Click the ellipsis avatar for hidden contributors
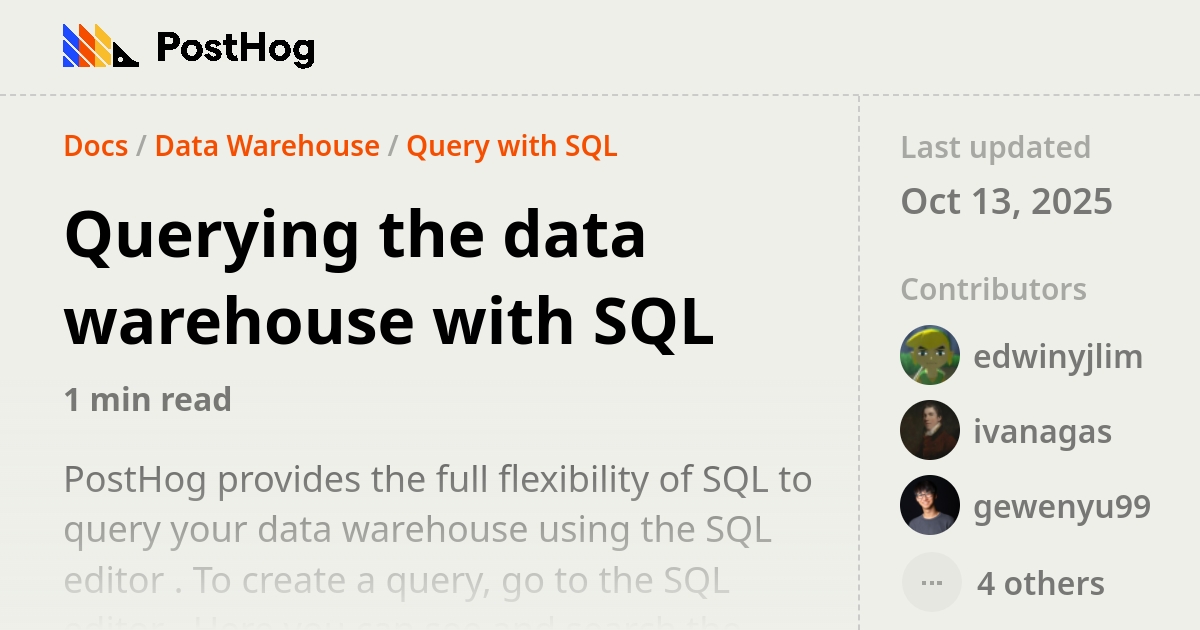Viewport: 1200px width, 630px height. (930, 581)
